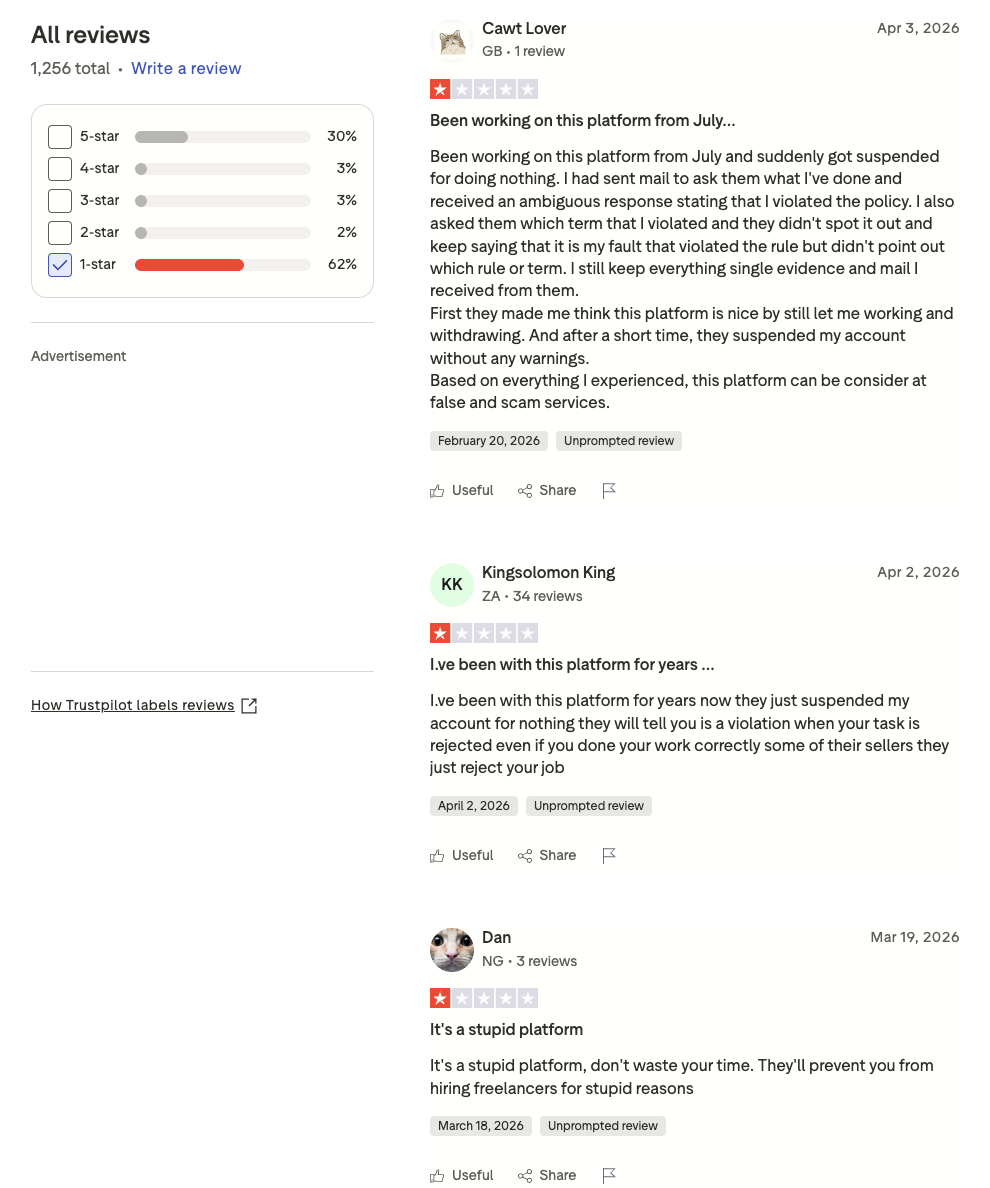Open the Write a review link
The image size is (990, 1188).
tap(186, 68)
